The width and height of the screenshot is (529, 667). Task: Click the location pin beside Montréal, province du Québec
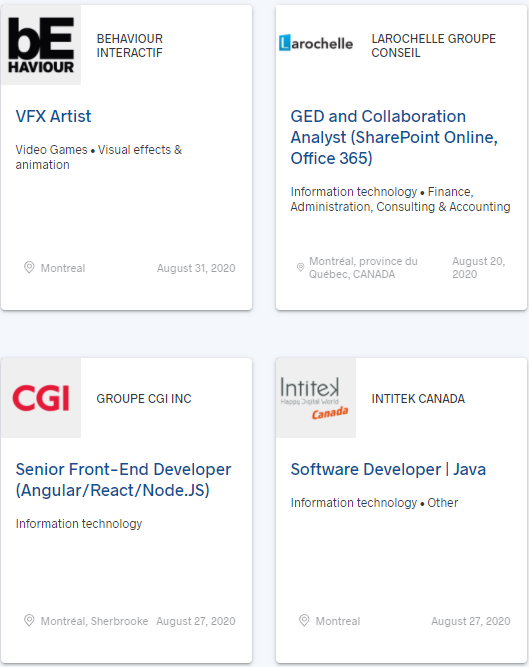tap(300, 267)
